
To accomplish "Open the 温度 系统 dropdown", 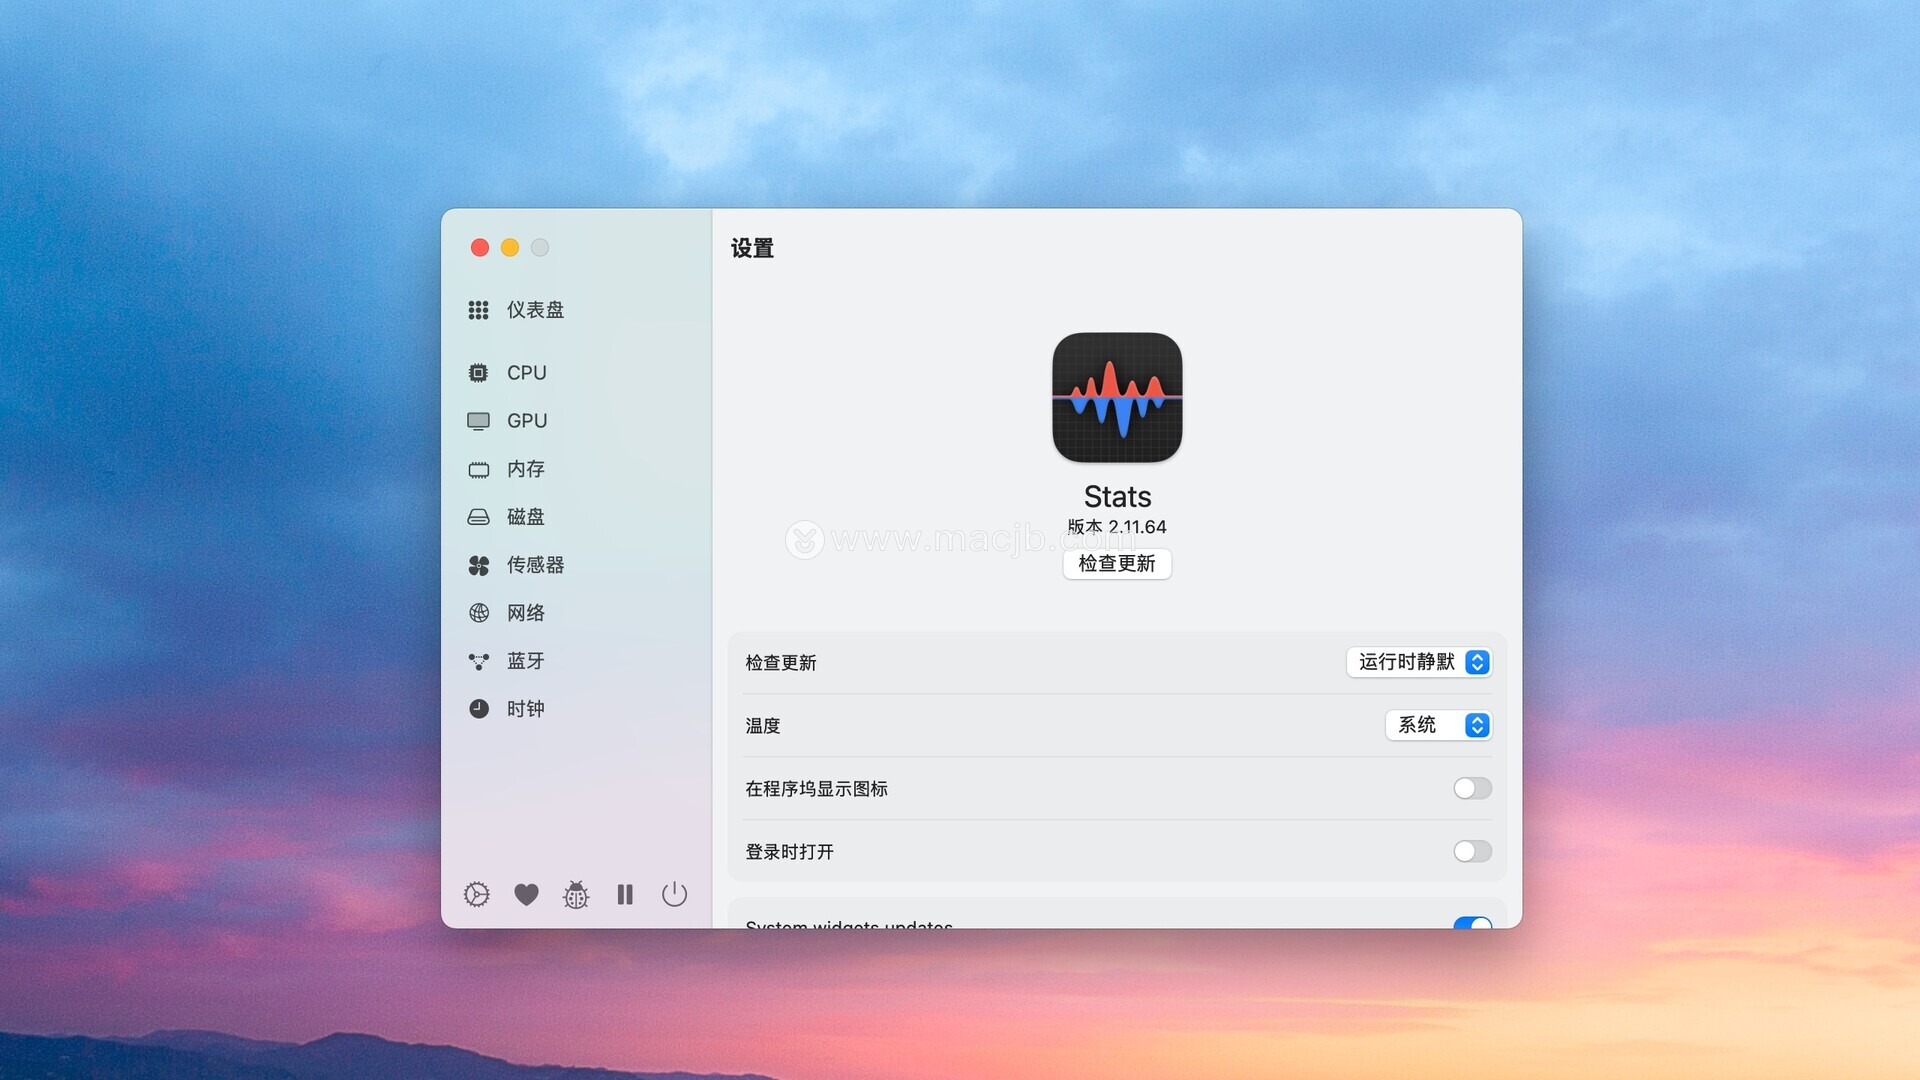I will (x=1438, y=725).
